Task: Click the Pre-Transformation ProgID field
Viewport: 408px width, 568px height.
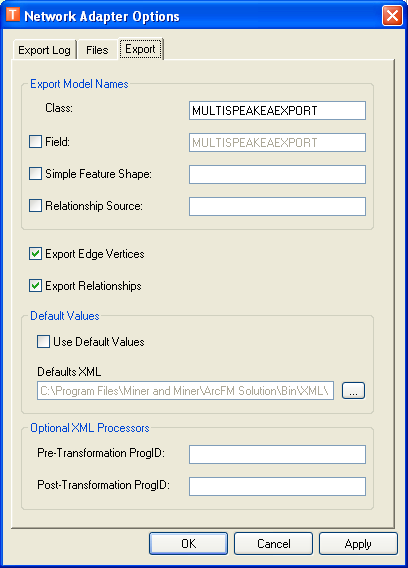Action: coord(277,454)
